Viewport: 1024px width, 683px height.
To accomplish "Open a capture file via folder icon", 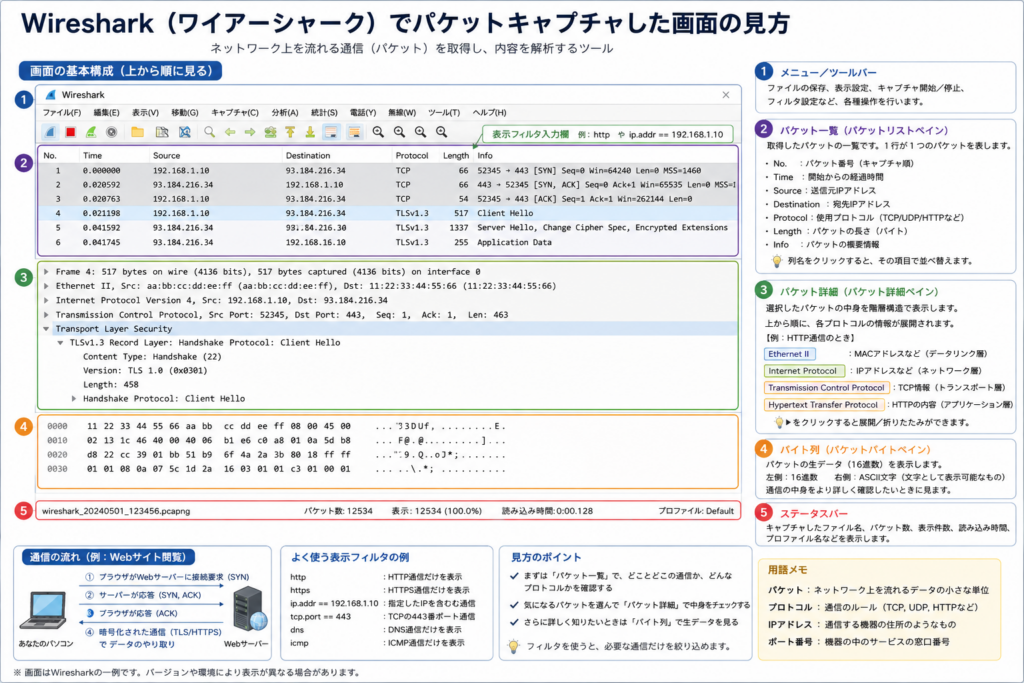I will pyautogui.click(x=137, y=132).
